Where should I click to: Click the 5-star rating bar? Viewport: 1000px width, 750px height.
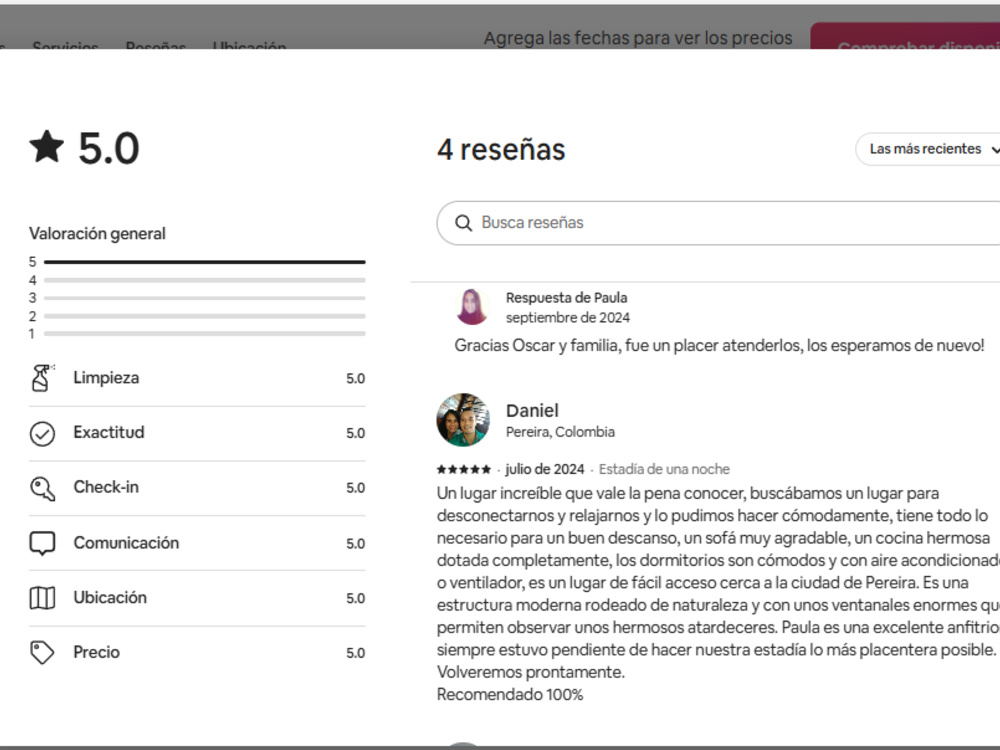click(x=205, y=261)
